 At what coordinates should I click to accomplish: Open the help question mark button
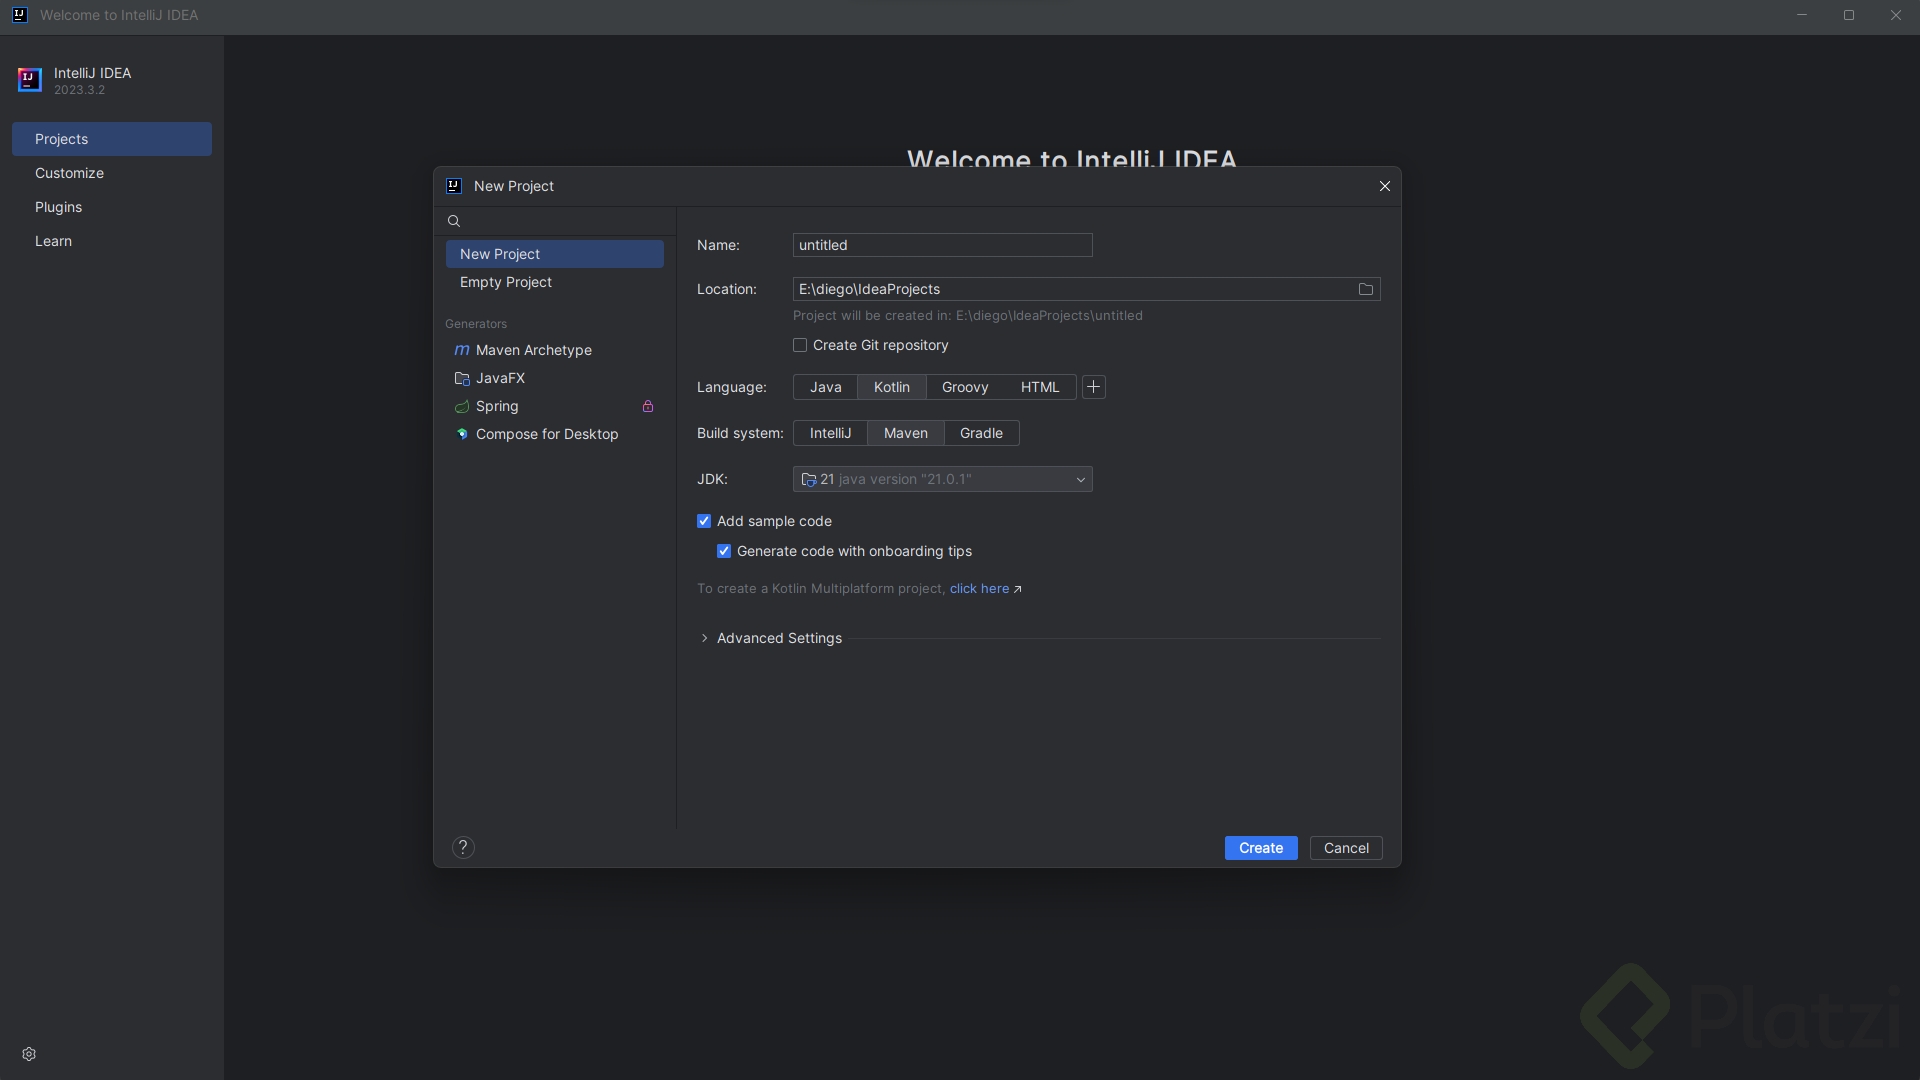click(x=462, y=847)
